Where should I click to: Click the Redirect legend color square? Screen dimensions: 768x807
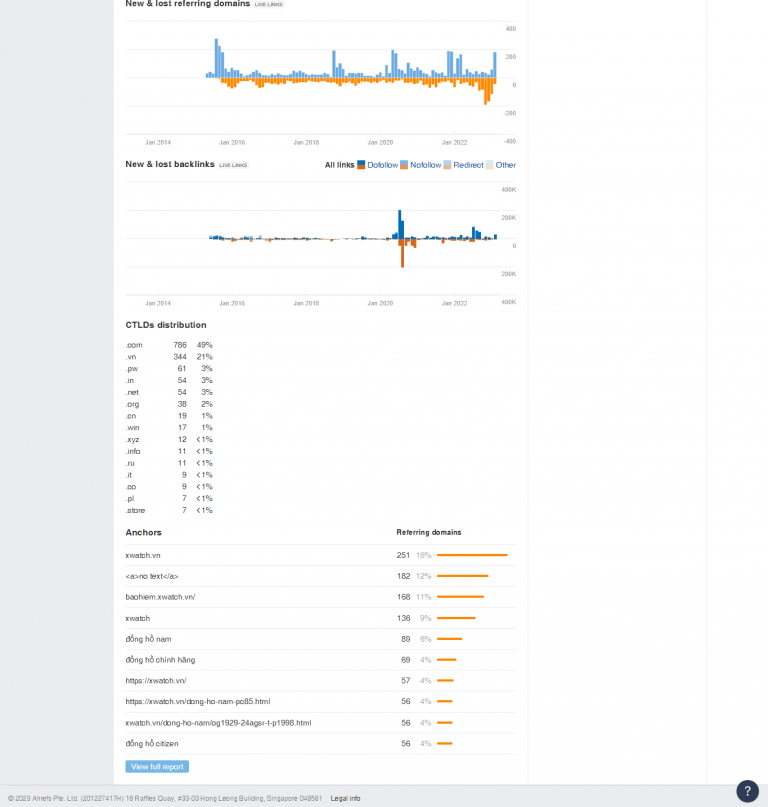point(448,165)
